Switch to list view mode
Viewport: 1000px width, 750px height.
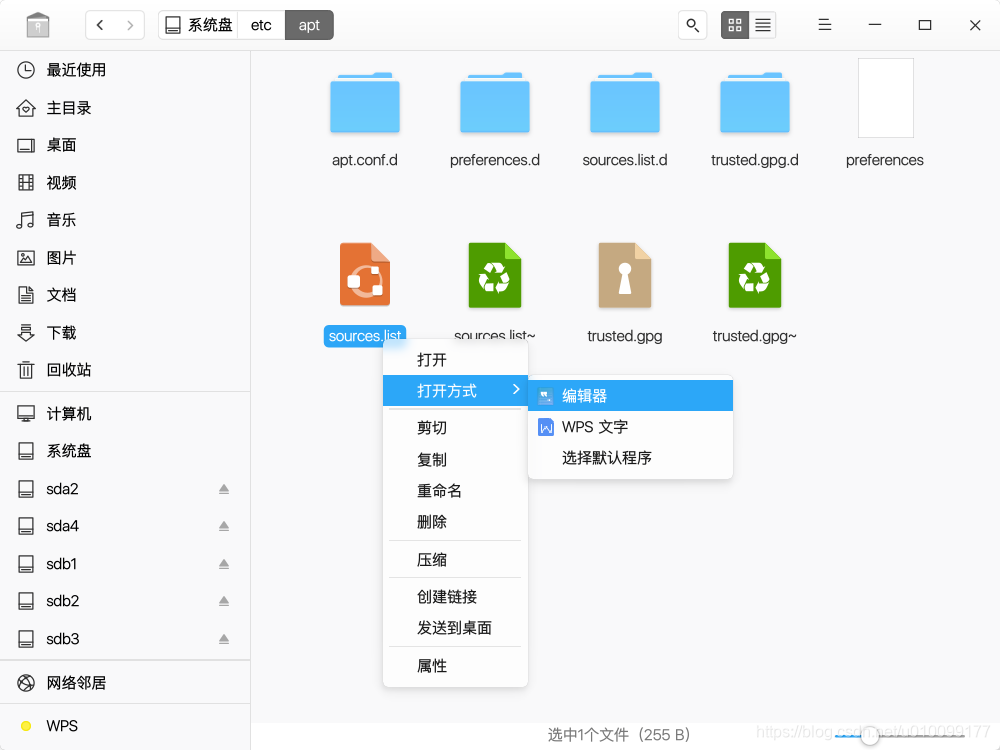pyautogui.click(x=763, y=24)
